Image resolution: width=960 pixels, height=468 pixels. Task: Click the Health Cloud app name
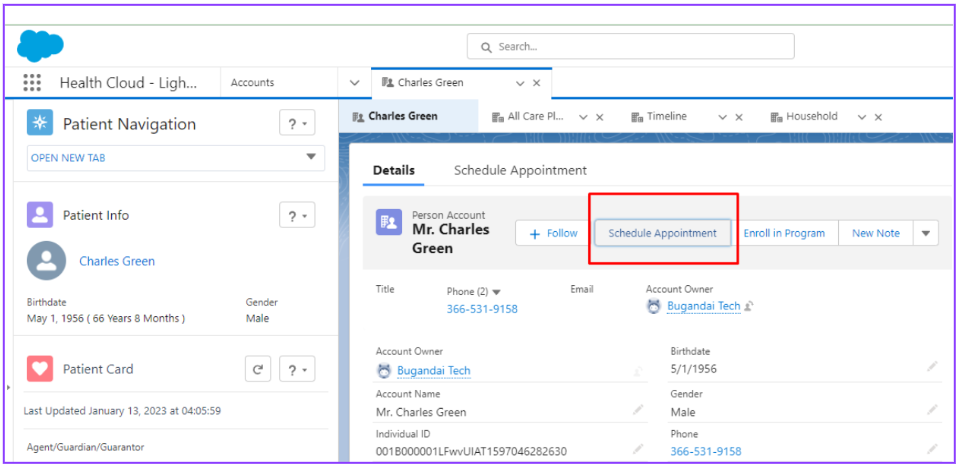129,83
